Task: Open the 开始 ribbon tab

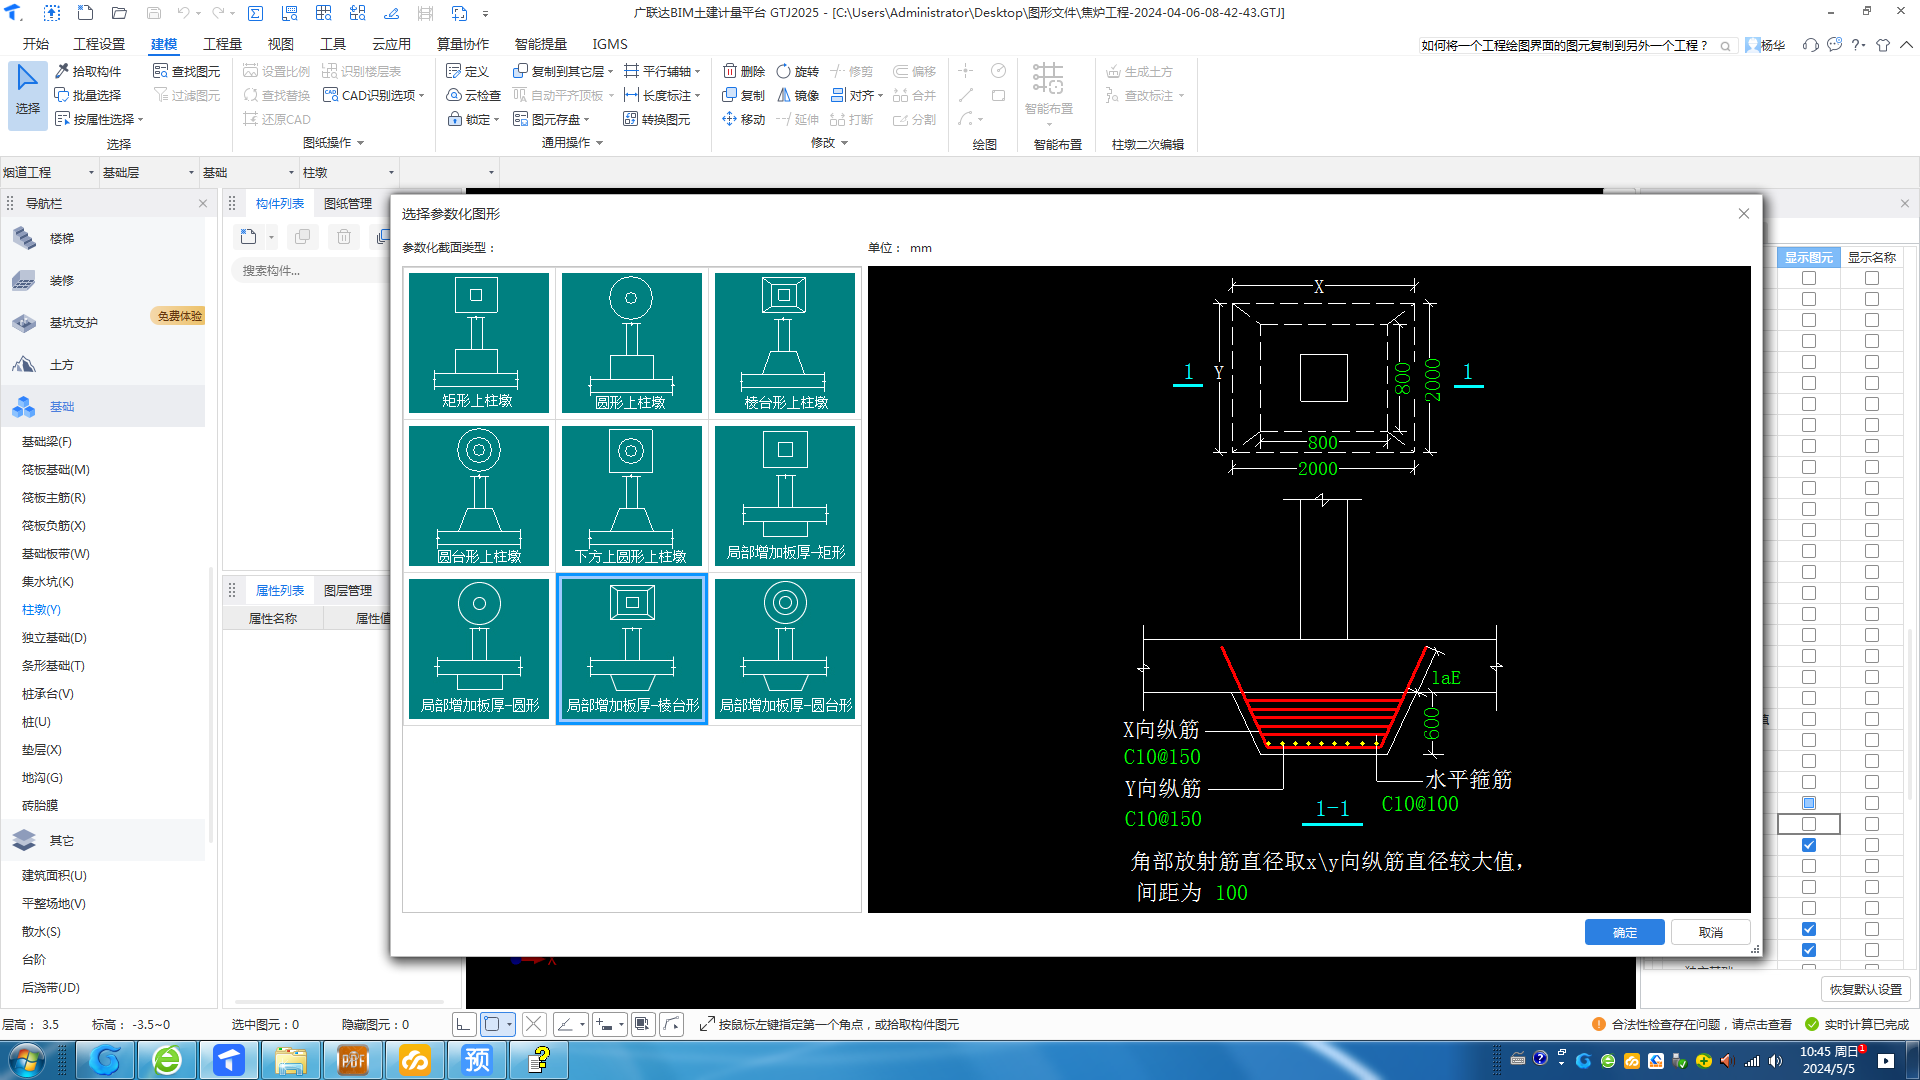Action: [x=36, y=44]
